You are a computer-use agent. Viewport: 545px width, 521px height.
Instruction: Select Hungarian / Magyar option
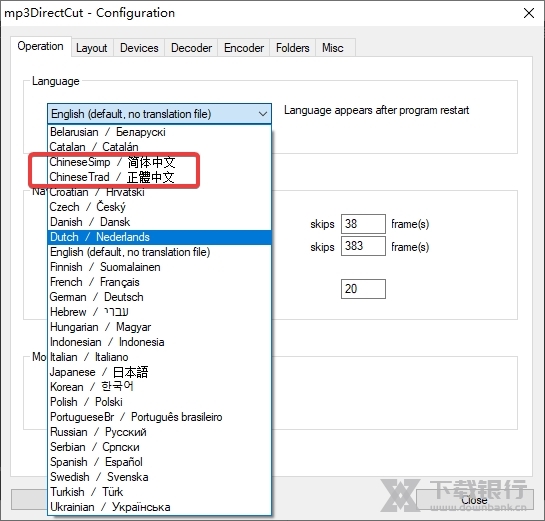tap(159, 327)
